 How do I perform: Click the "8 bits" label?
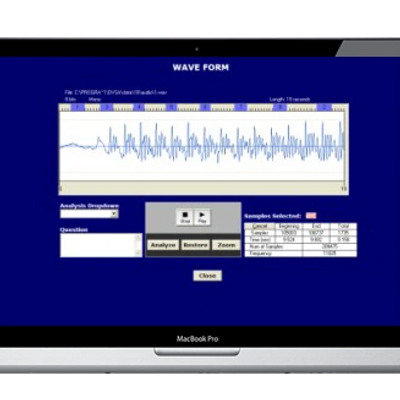tap(71, 99)
